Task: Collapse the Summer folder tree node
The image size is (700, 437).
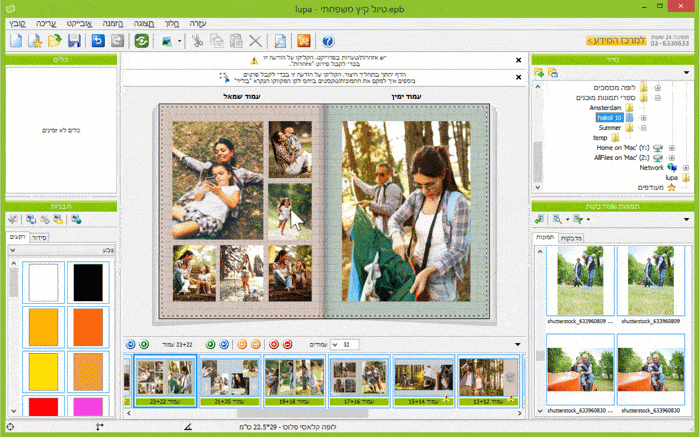Action: click(x=643, y=128)
